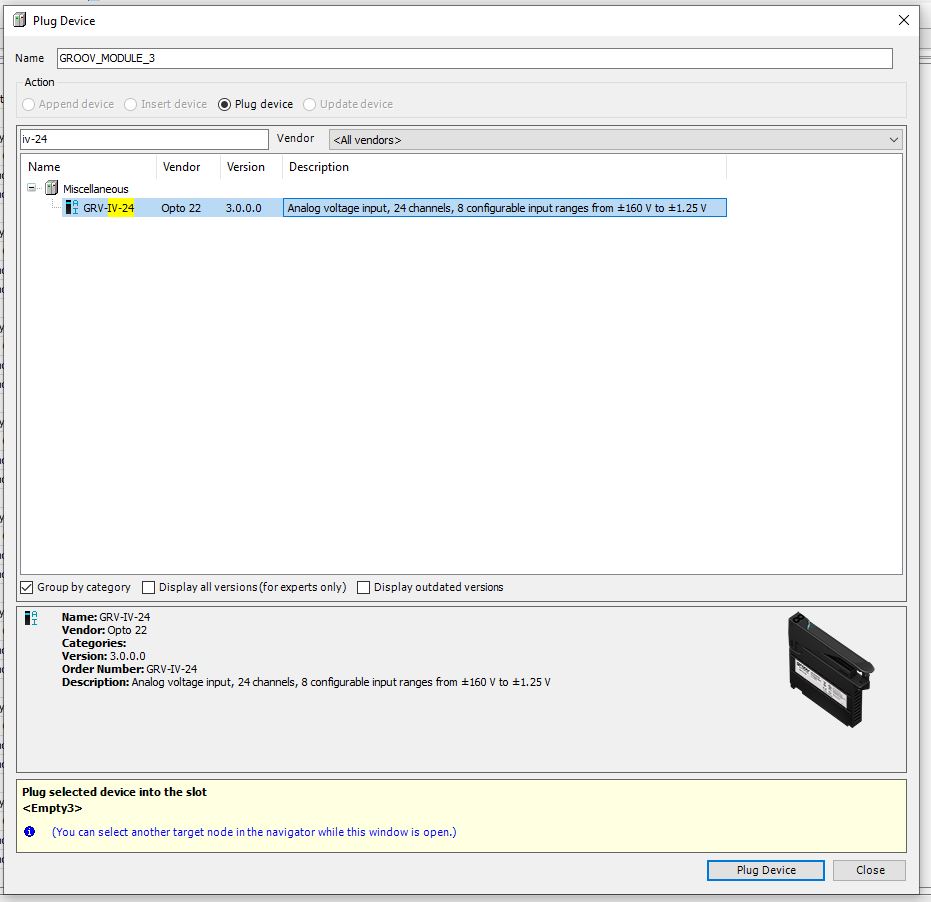The height and width of the screenshot is (902, 931).
Task: Click the Close button
Action: tap(869, 870)
